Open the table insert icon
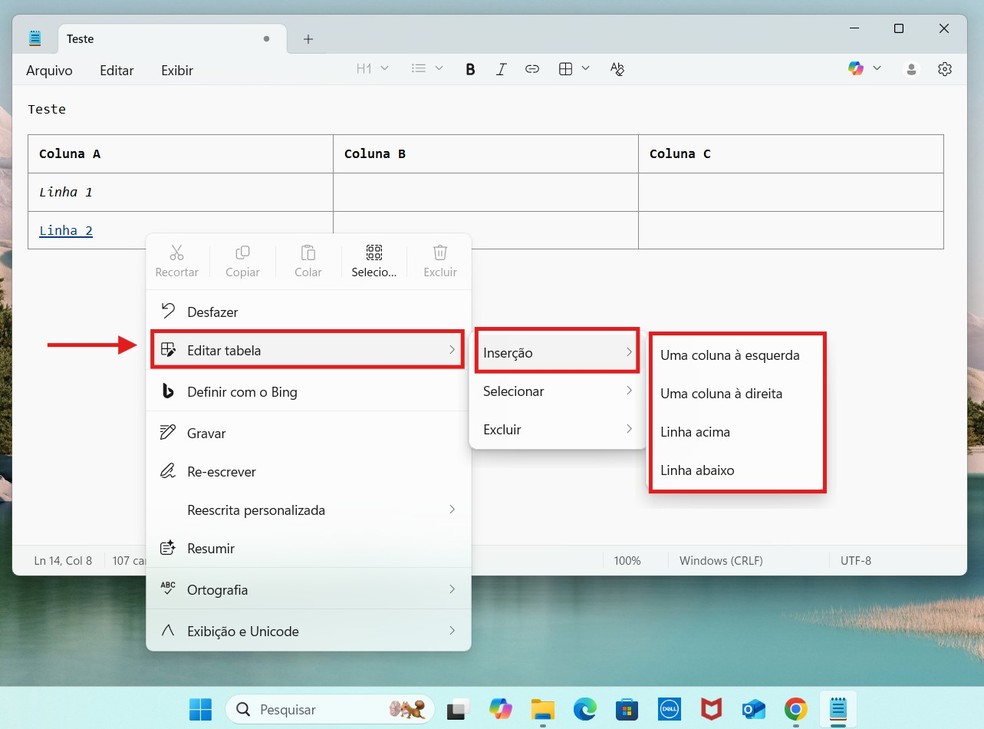Screen dimensions: 984x729 (x=565, y=69)
